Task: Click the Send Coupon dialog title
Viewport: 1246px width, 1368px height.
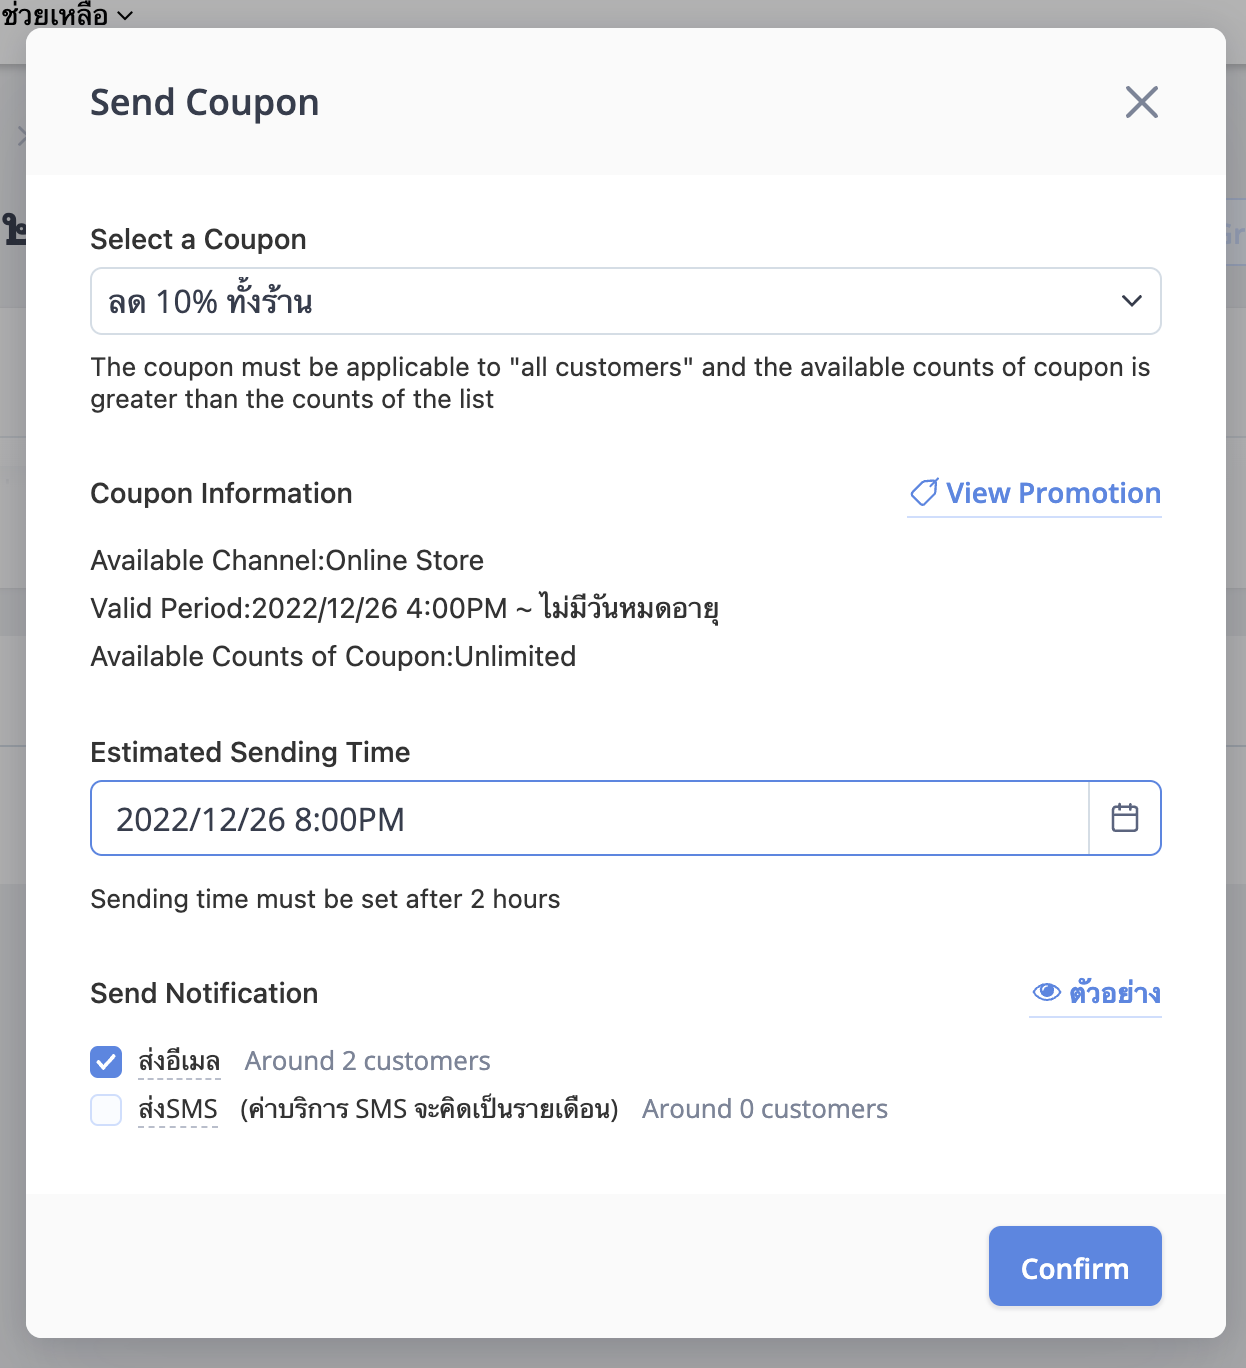Action: 205,102
